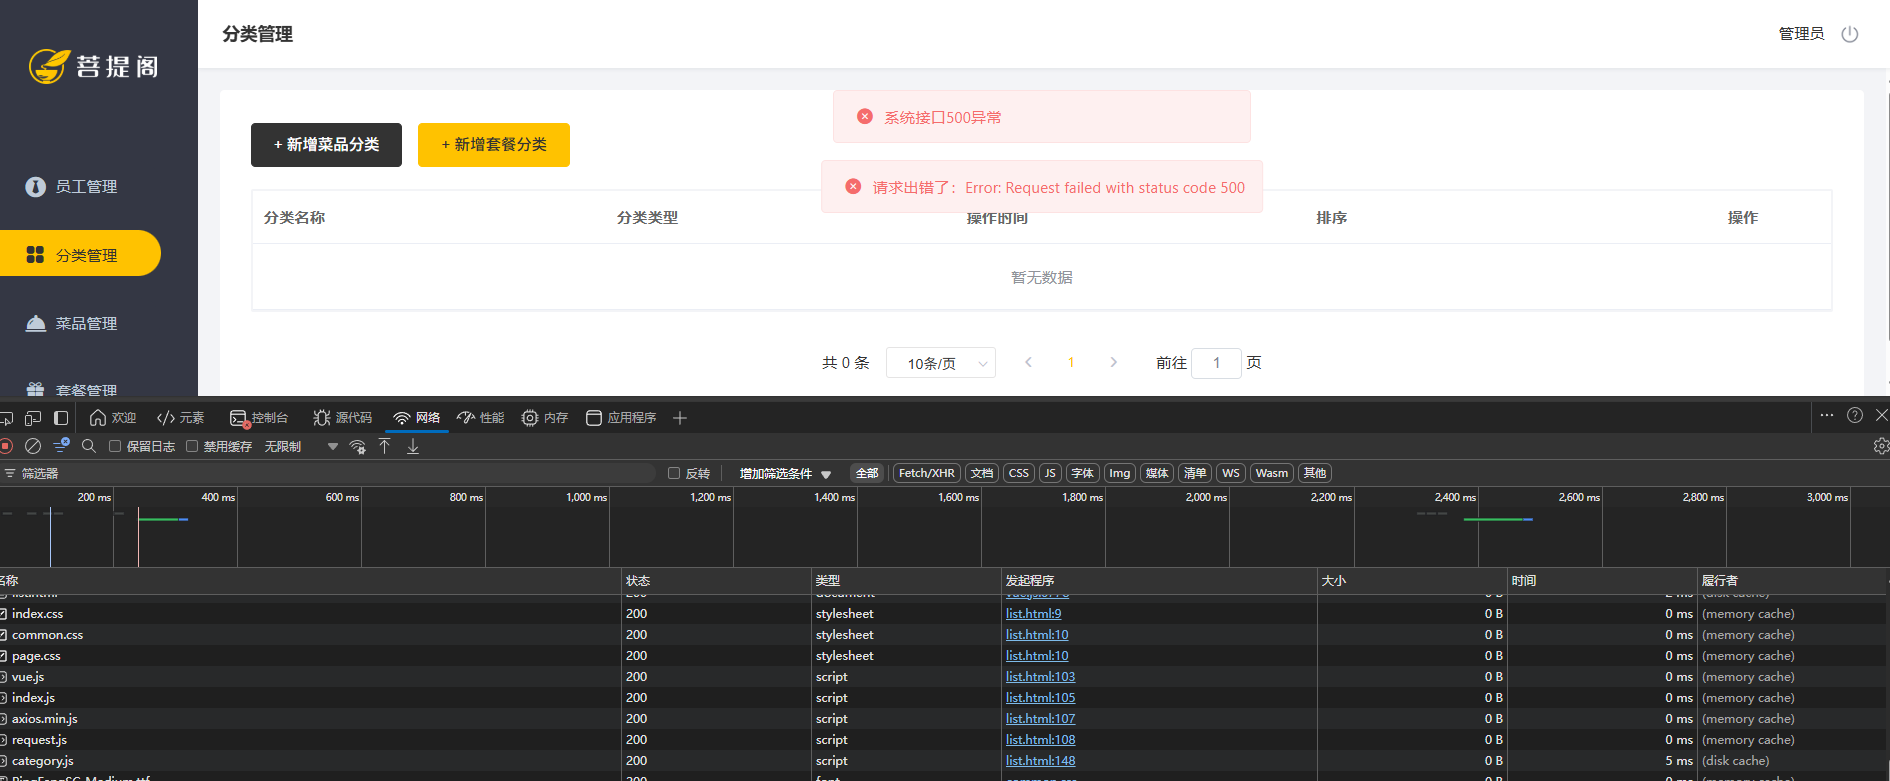Dismiss the 系统接口500异常 error icon
Screen dimensions: 1890x781
point(865,117)
